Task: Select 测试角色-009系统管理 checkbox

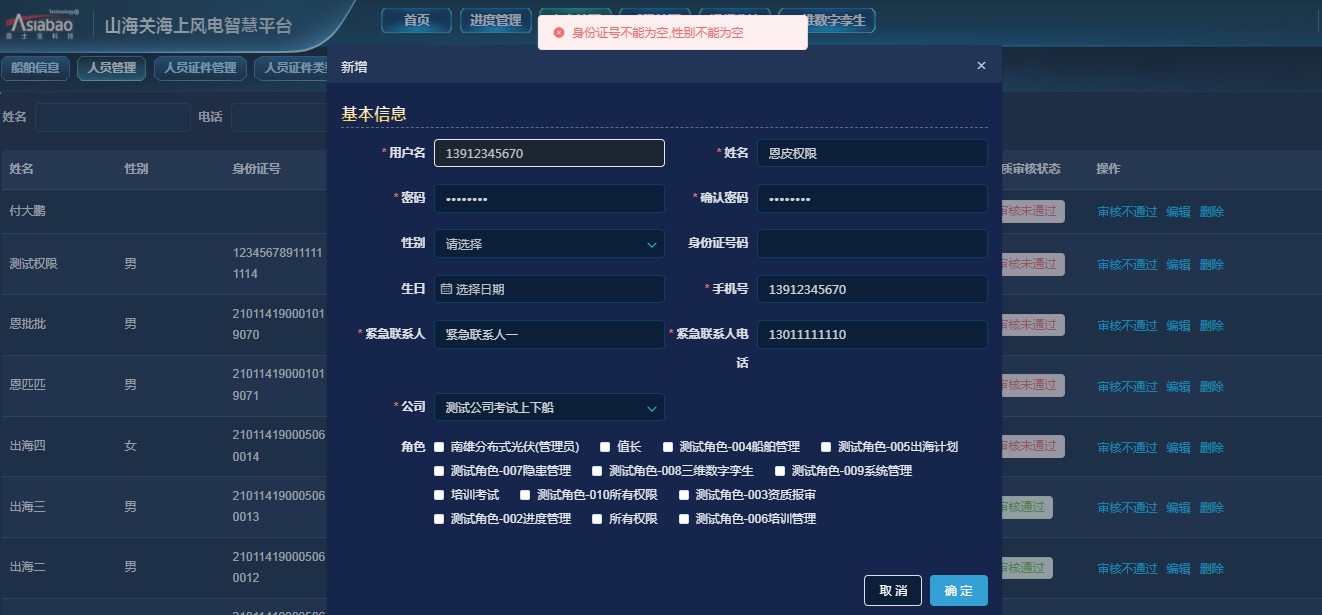Action: pos(780,470)
